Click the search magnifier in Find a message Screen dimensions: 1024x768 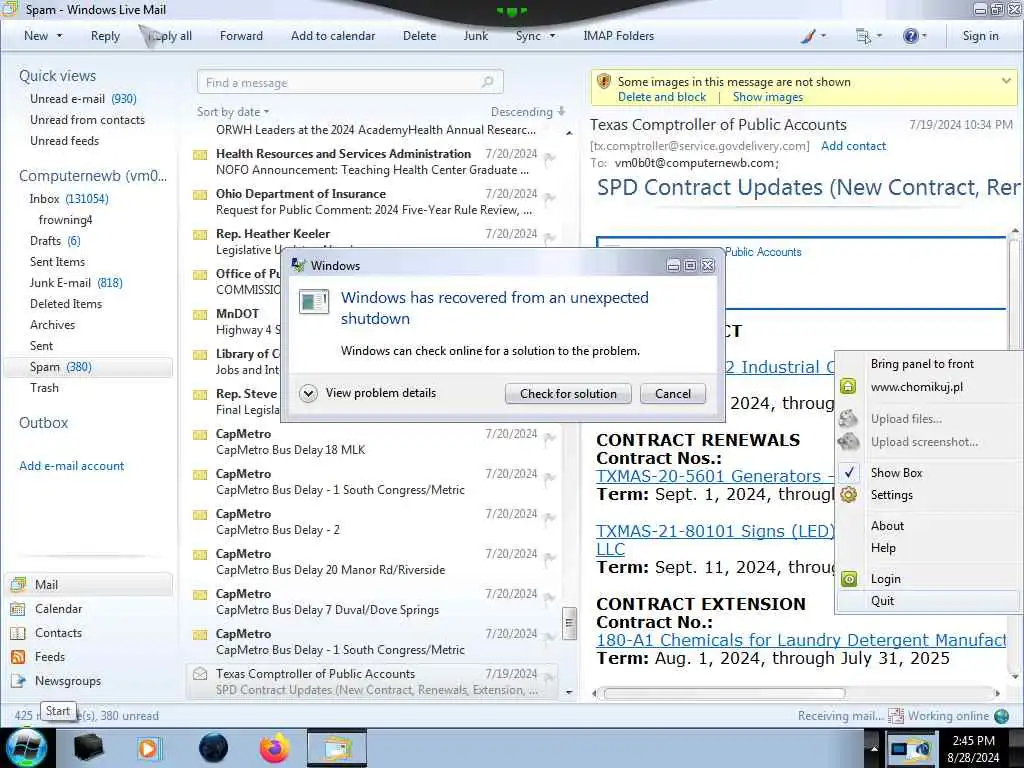tap(487, 82)
